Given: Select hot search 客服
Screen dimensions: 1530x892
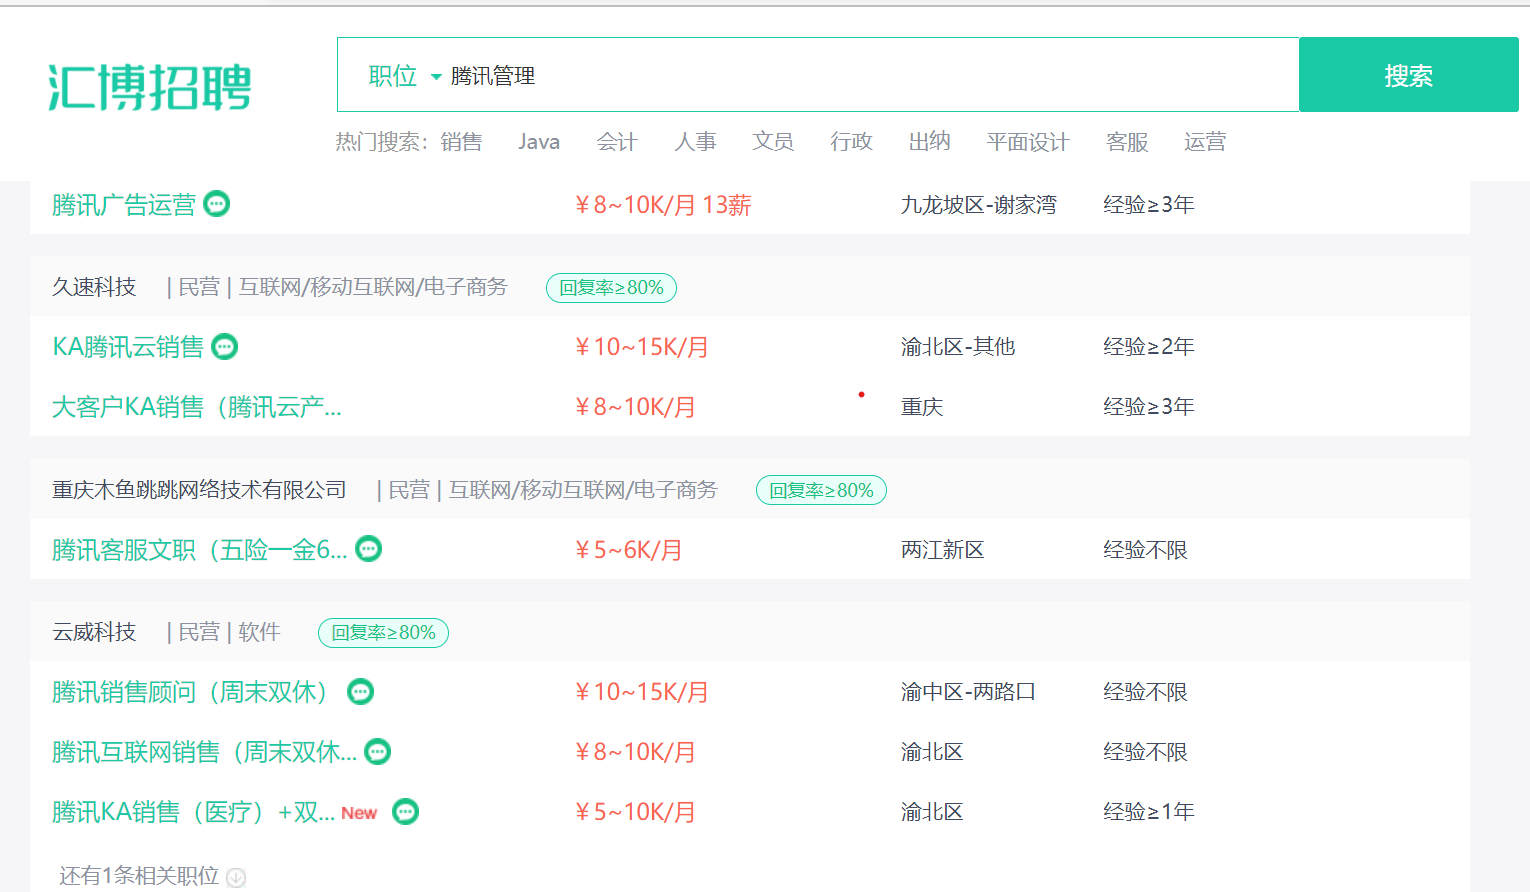Looking at the screenshot, I should pos(1127,142).
